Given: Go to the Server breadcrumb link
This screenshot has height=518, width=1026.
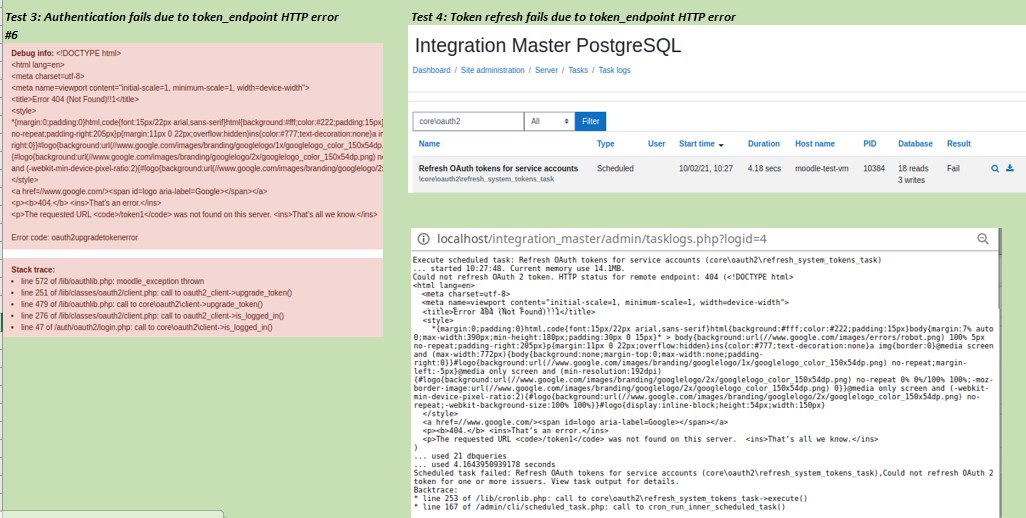Looking at the screenshot, I should pos(546,70).
